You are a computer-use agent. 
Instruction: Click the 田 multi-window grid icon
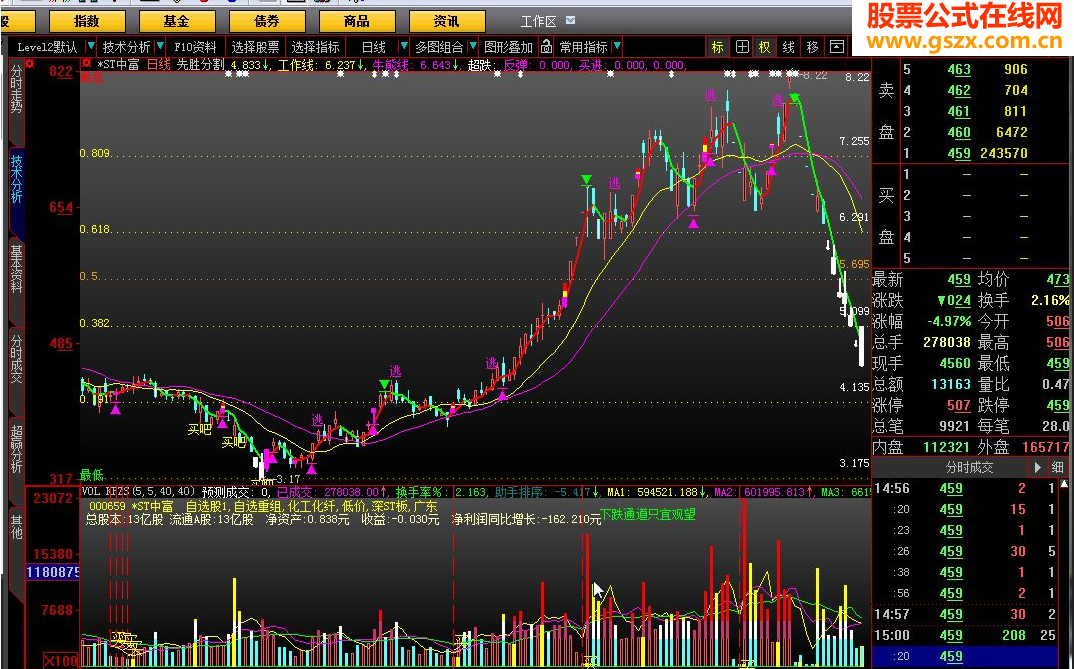742,47
